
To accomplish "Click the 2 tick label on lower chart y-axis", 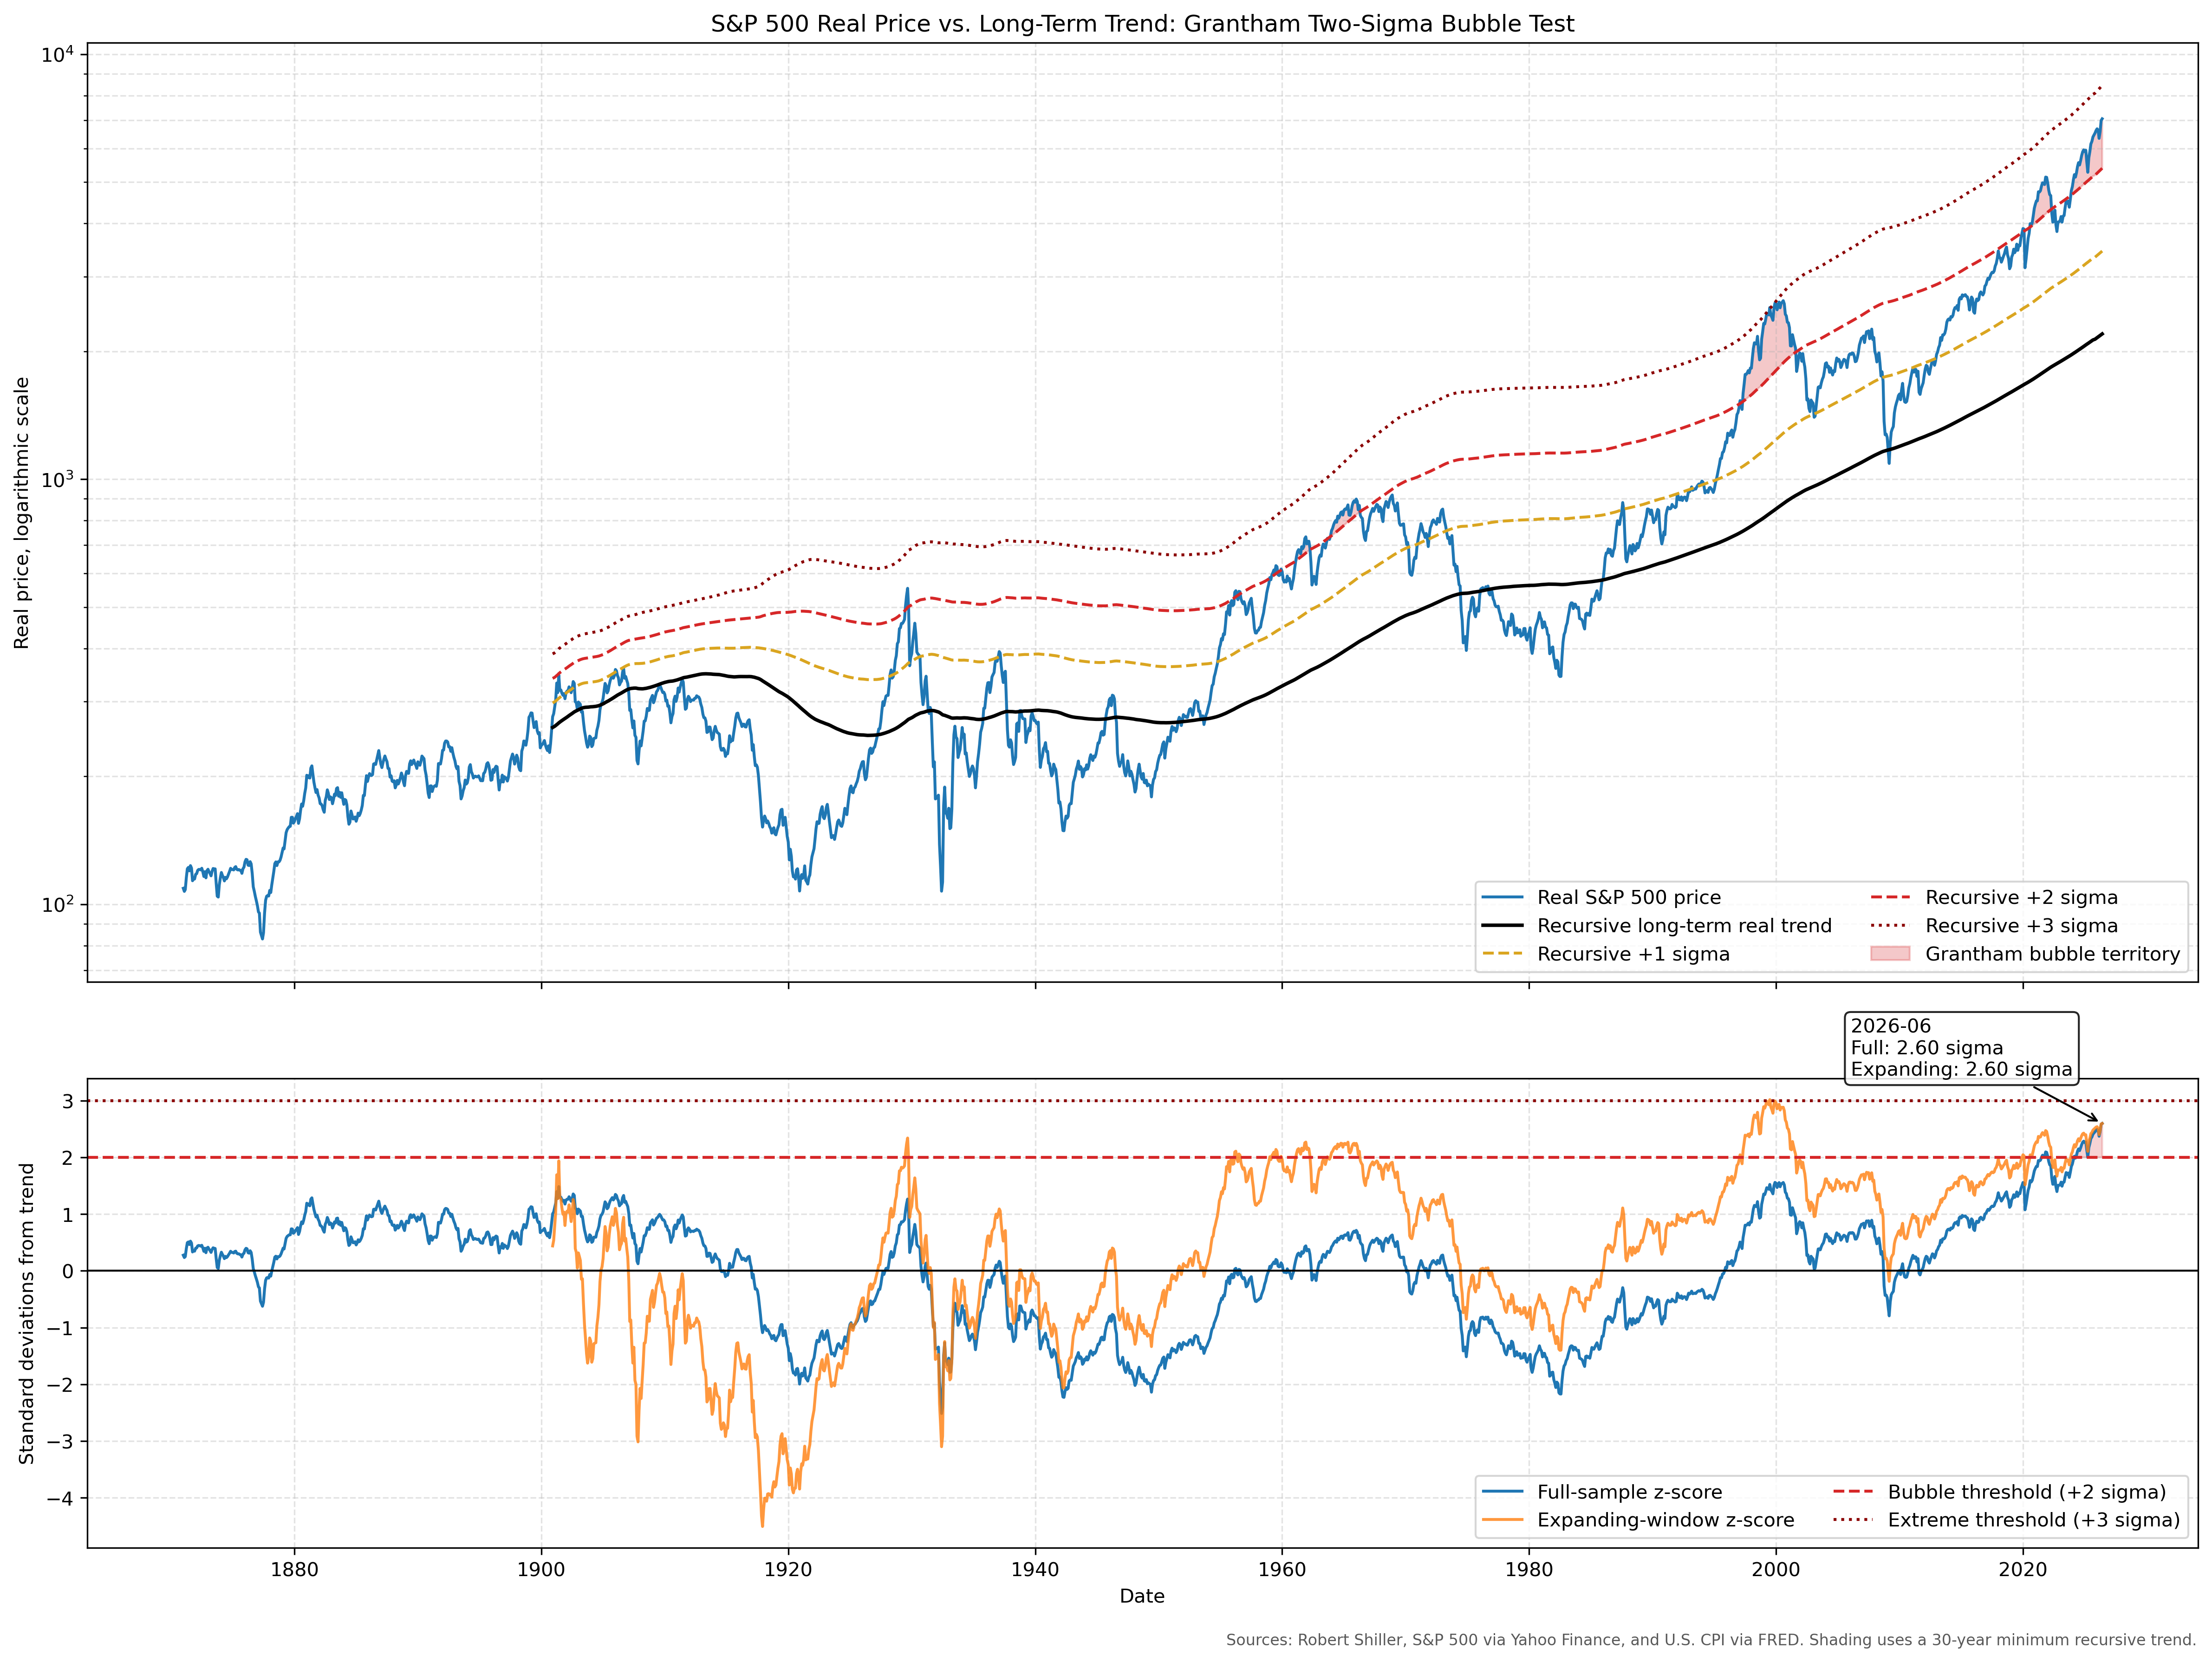I will [x=68, y=1158].
